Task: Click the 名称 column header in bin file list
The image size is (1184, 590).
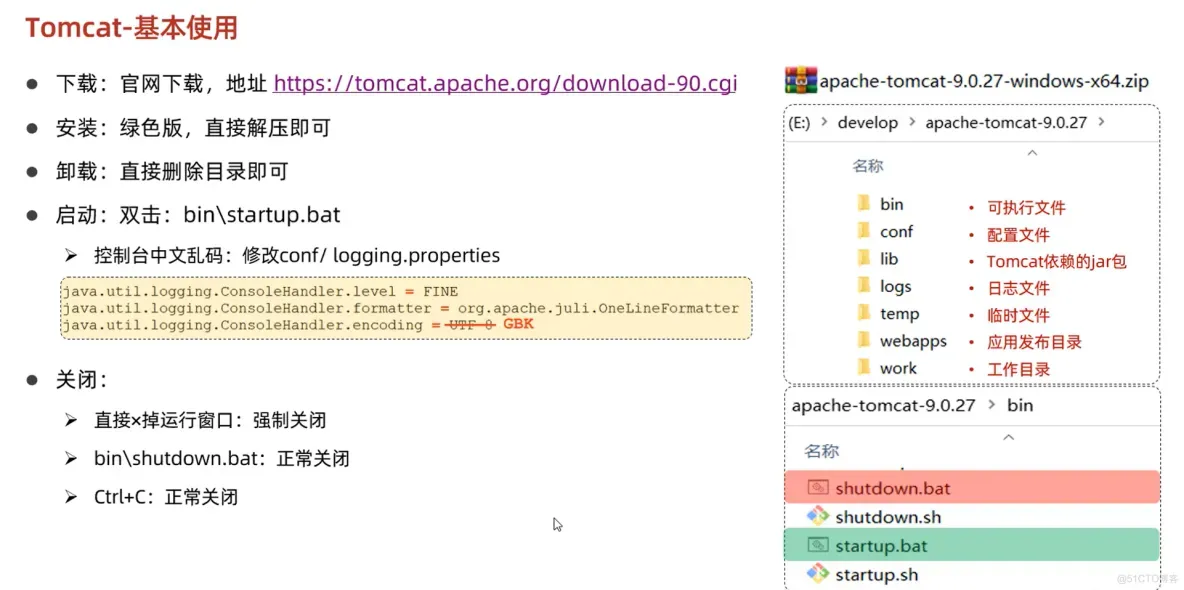Action: [821, 451]
